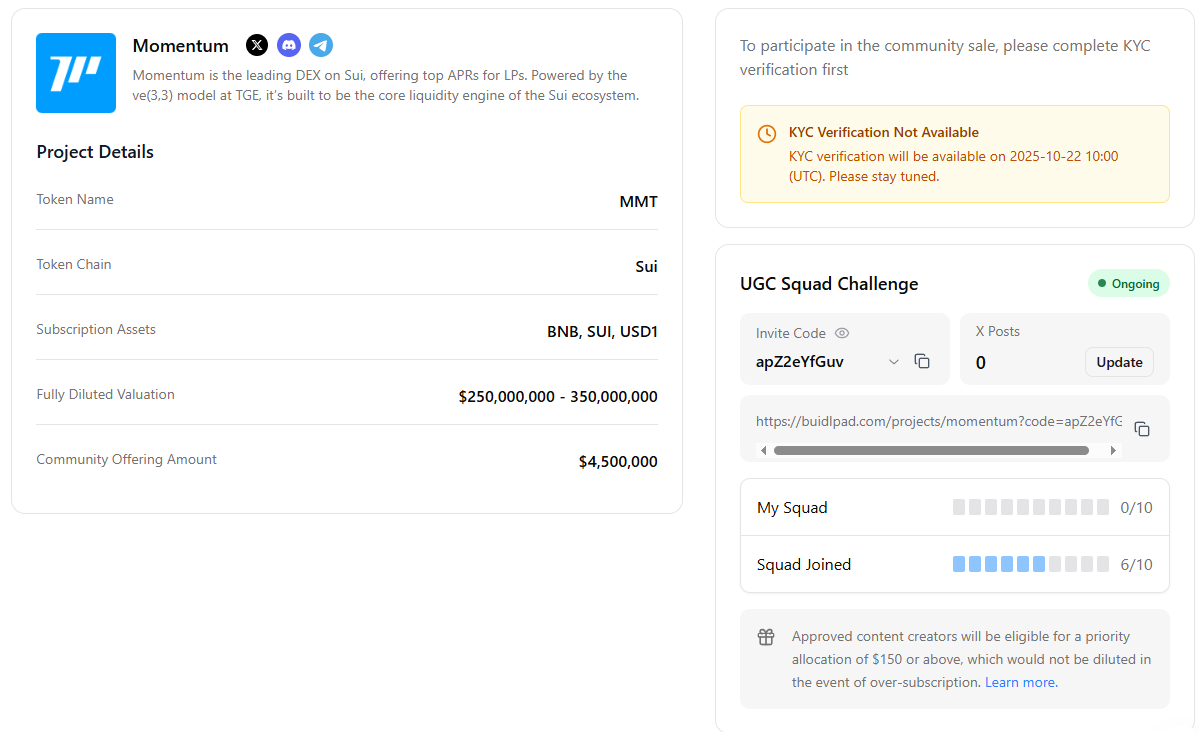1199x732 pixels.
Task: Click the Invite Code label
Action: [791, 333]
